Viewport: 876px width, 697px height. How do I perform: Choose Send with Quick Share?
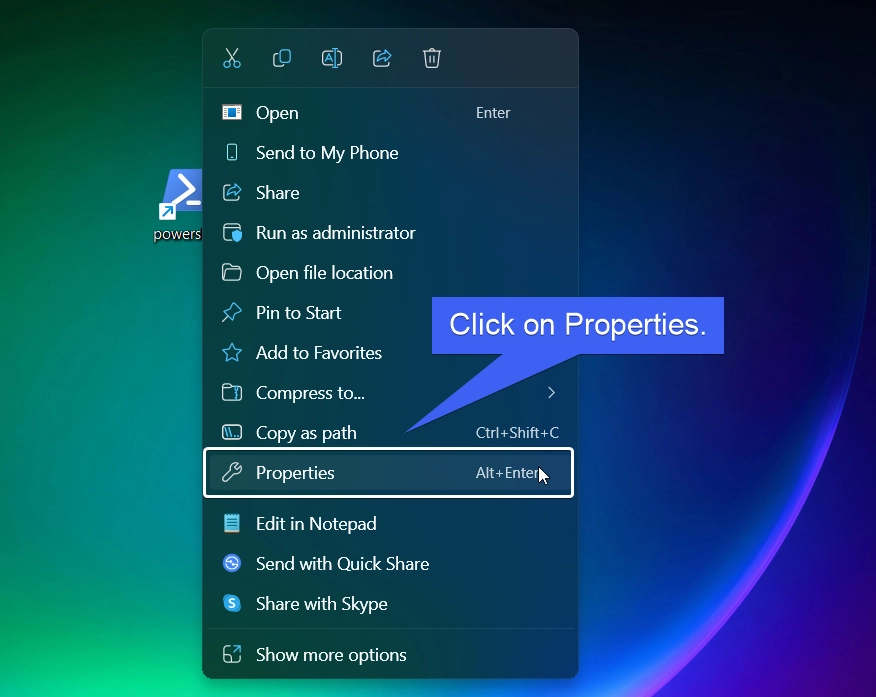point(390,564)
